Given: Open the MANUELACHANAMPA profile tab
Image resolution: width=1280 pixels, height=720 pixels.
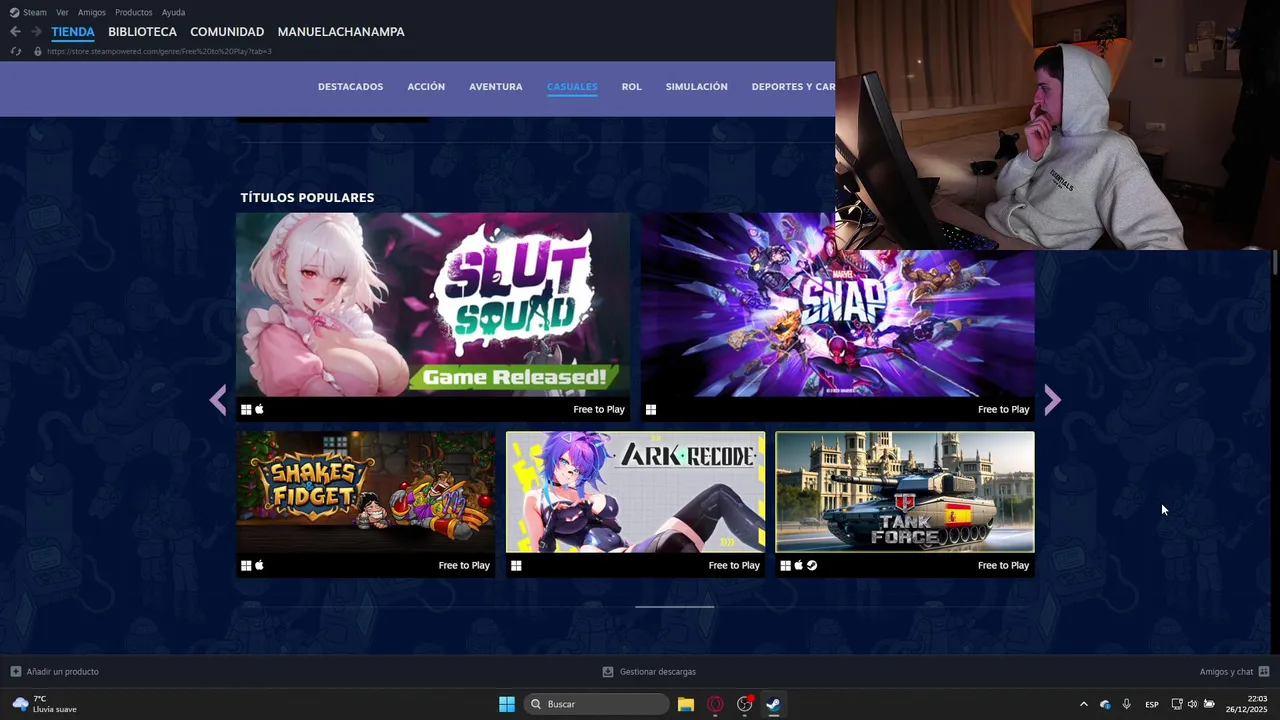Looking at the screenshot, I should point(341,32).
